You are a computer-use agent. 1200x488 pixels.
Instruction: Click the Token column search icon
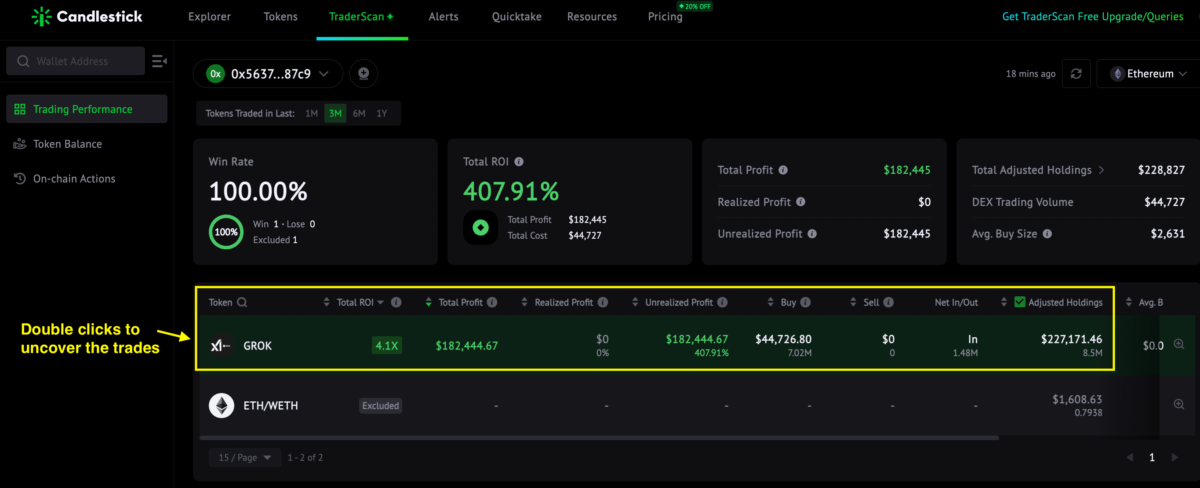point(242,302)
